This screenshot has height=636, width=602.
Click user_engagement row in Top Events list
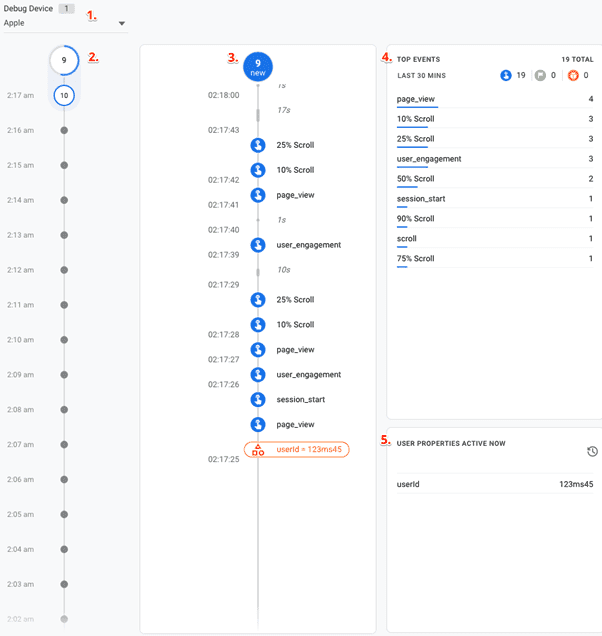[495, 159]
